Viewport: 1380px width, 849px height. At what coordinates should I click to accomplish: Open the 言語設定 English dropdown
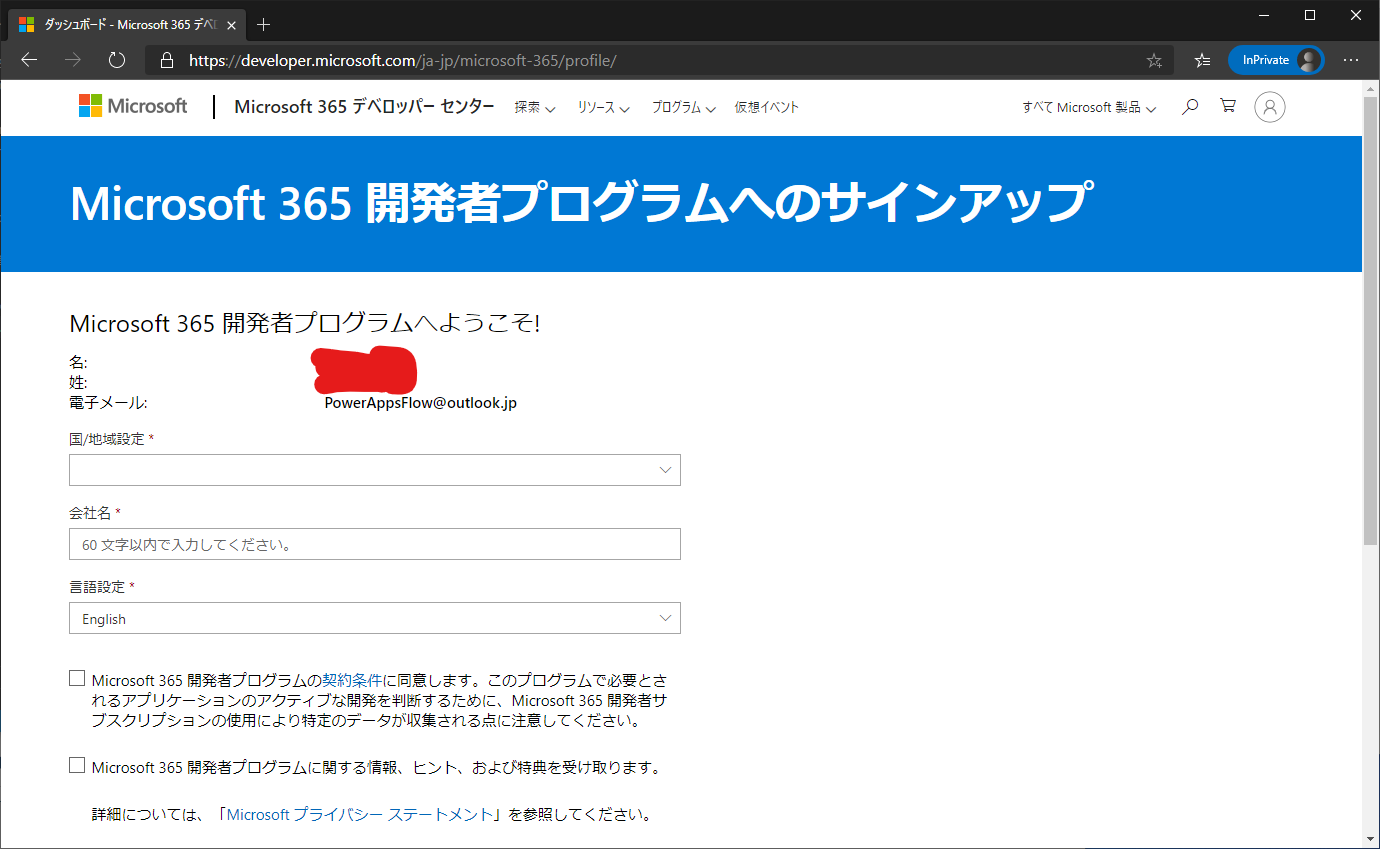pos(375,618)
